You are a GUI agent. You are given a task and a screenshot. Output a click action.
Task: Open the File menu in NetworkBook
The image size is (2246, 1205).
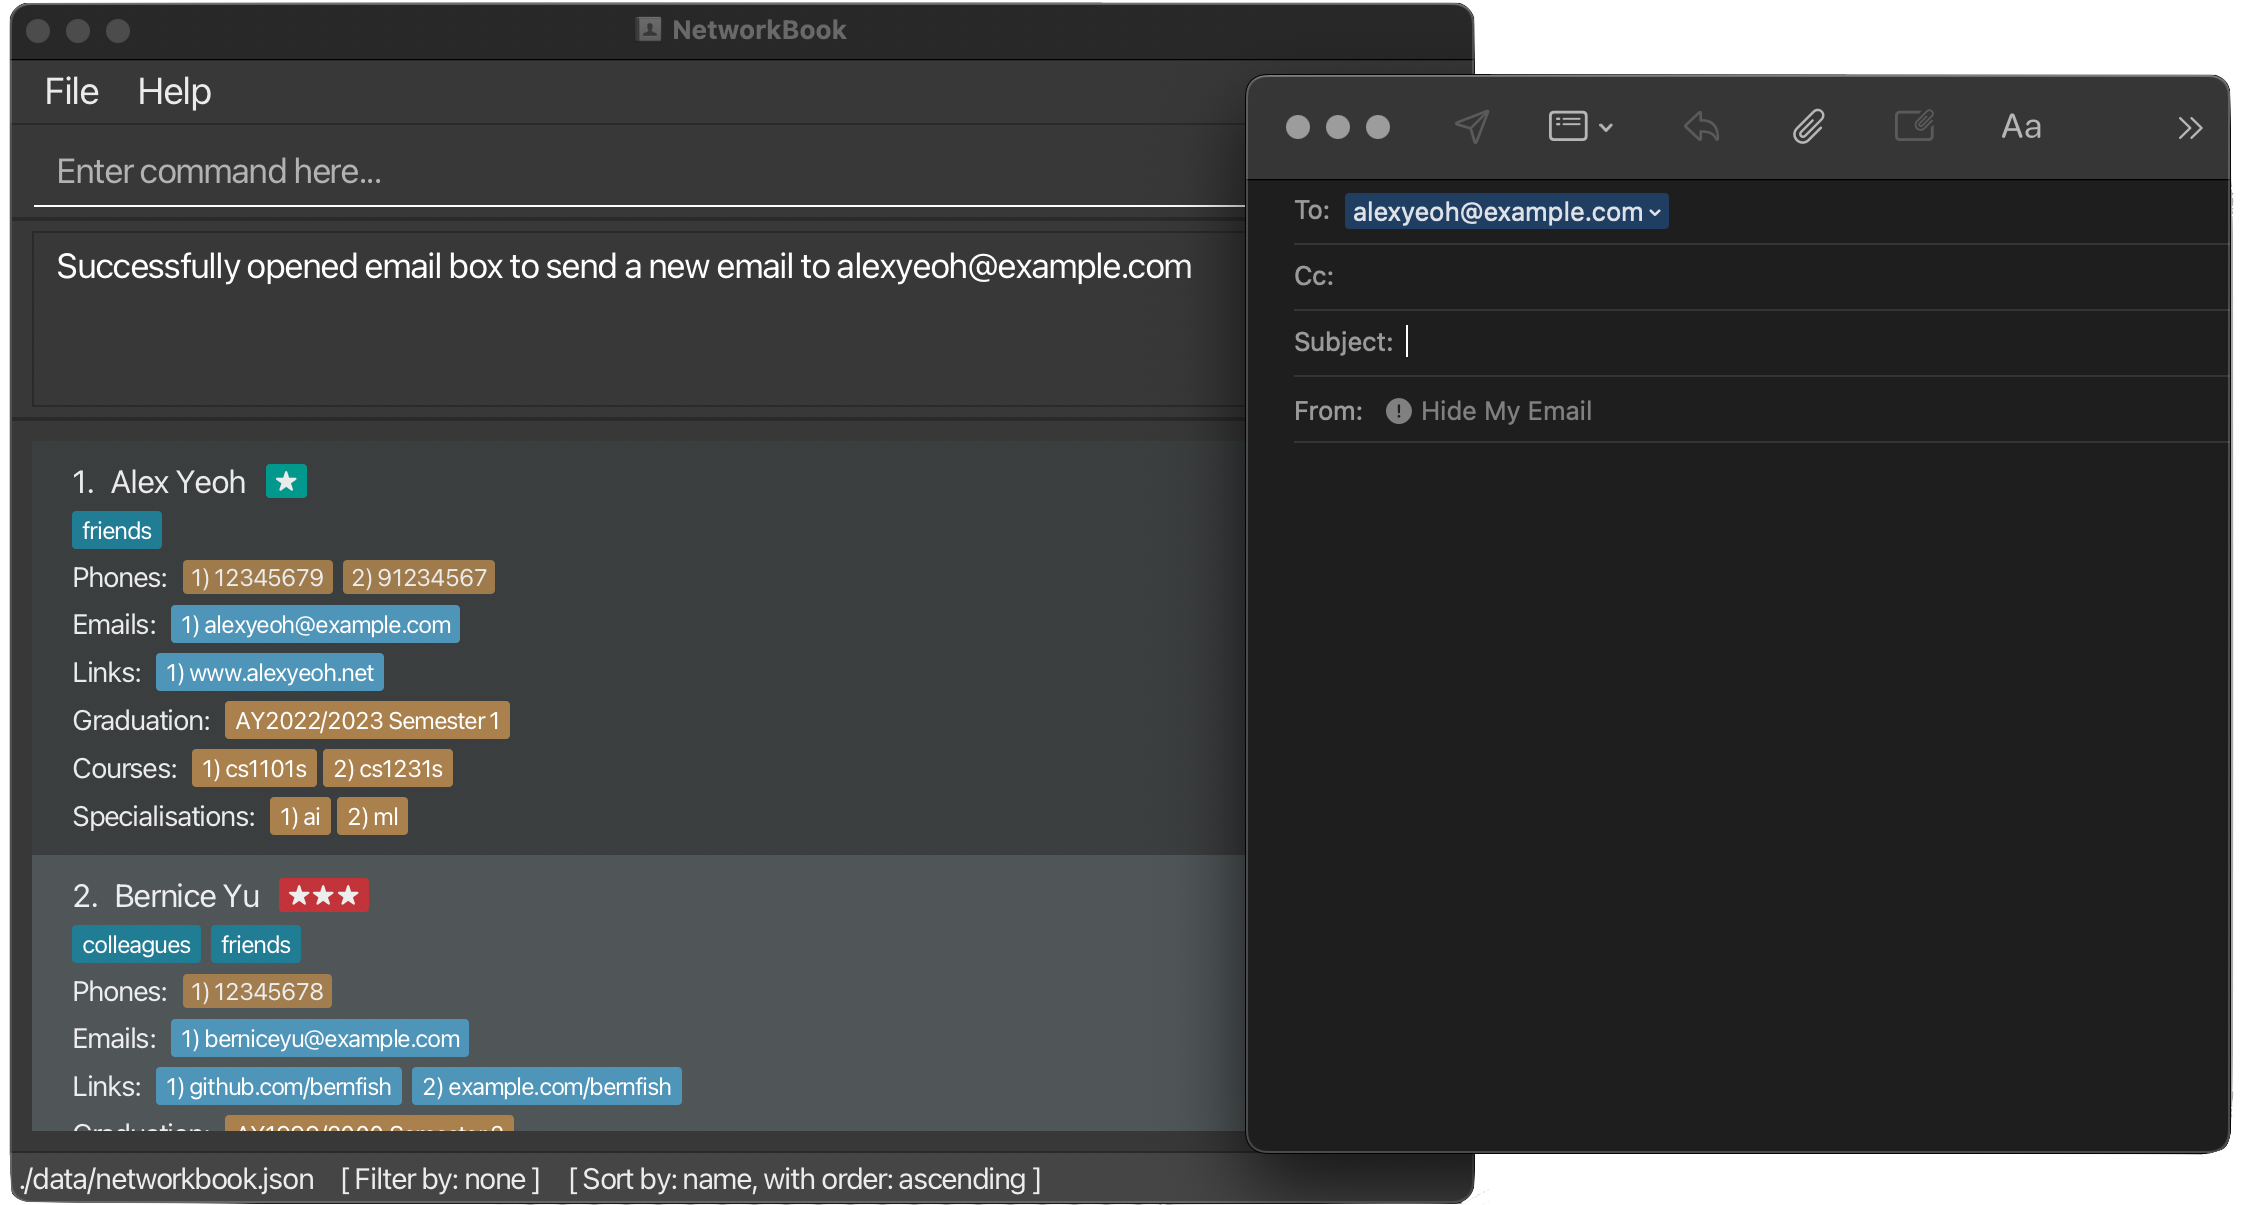pos(71,92)
